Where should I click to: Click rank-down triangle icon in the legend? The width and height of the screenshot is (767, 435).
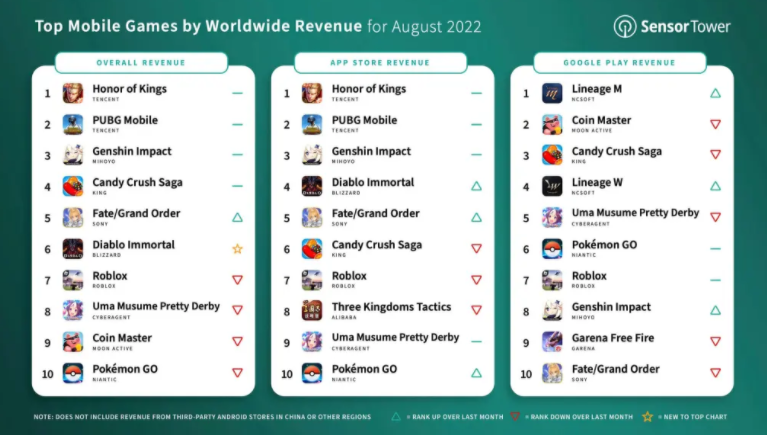point(515,416)
